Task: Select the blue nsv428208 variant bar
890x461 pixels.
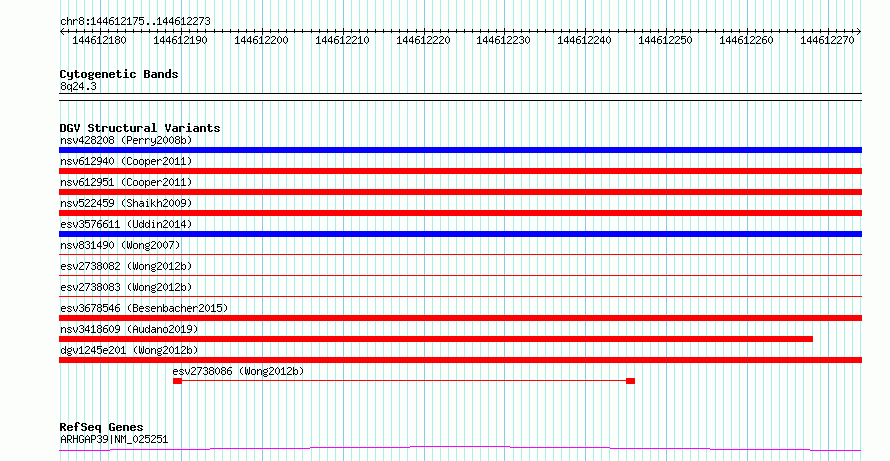Action: [x=460, y=150]
